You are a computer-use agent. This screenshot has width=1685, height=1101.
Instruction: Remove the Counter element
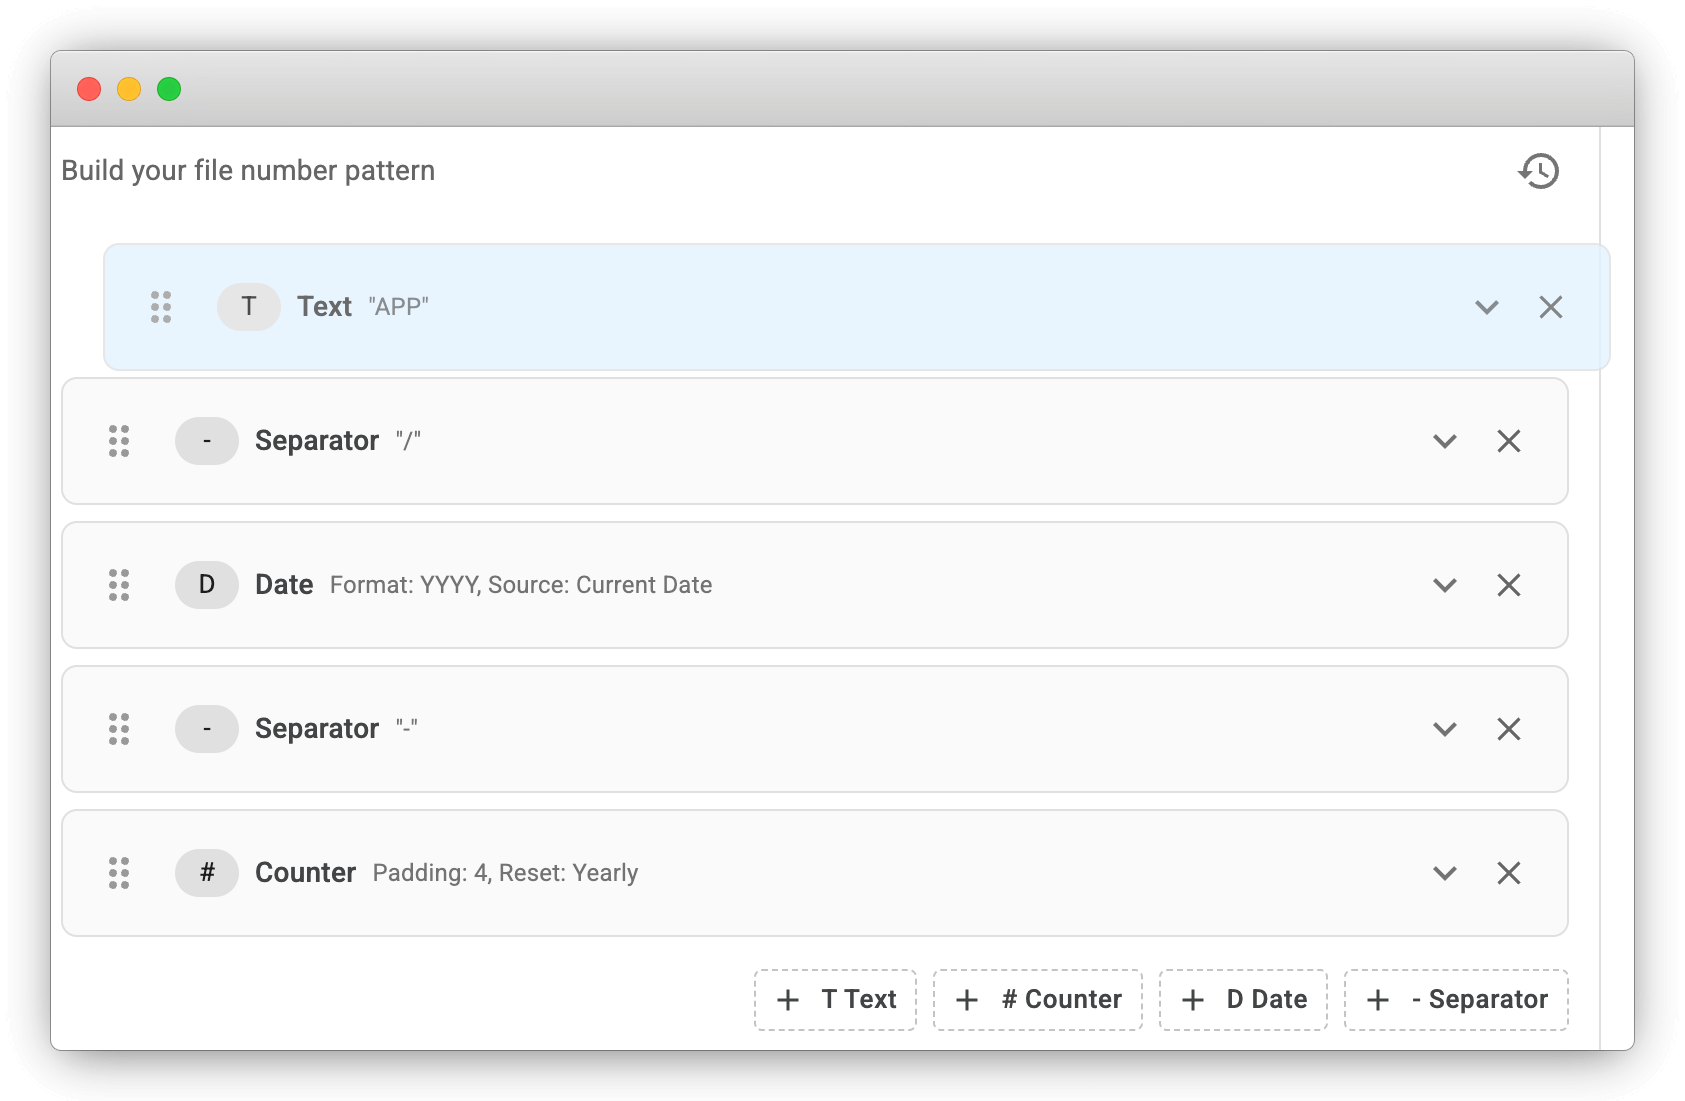[x=1509, y=873]
